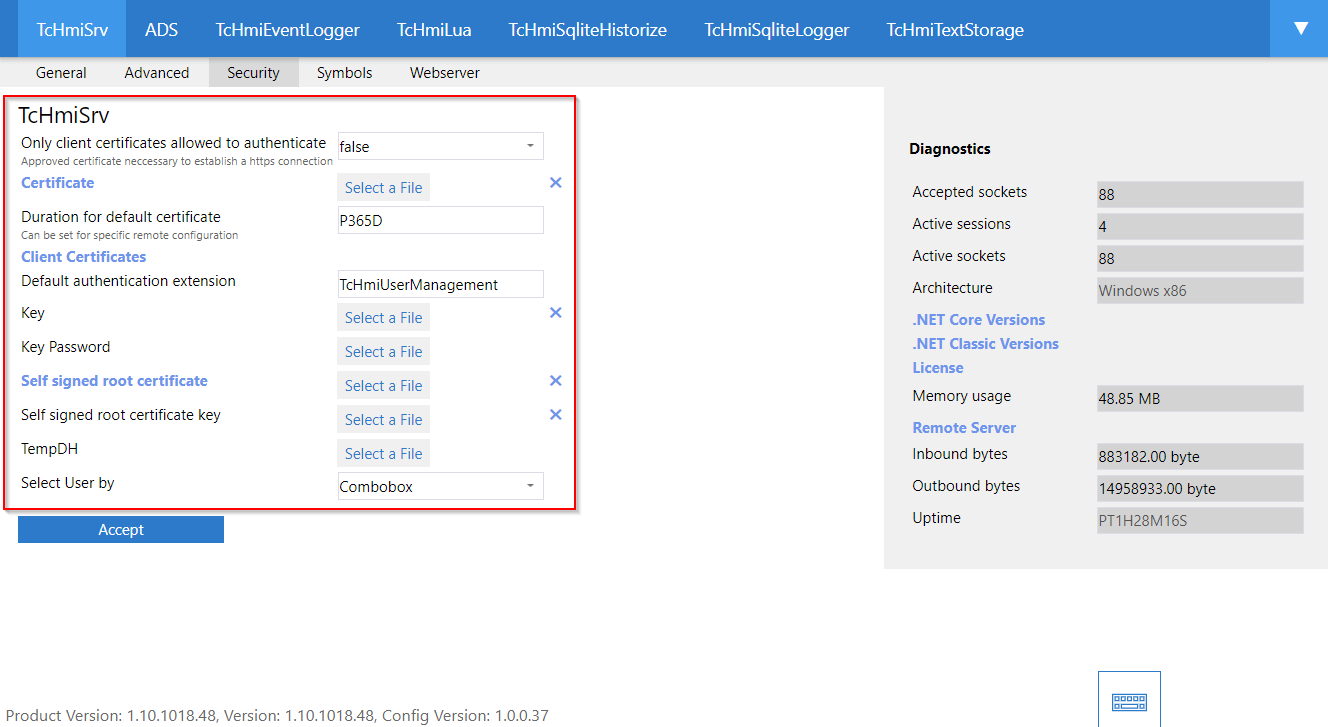Switch to the ADS tab
The image size is (1328, 727).
point(161,29)
